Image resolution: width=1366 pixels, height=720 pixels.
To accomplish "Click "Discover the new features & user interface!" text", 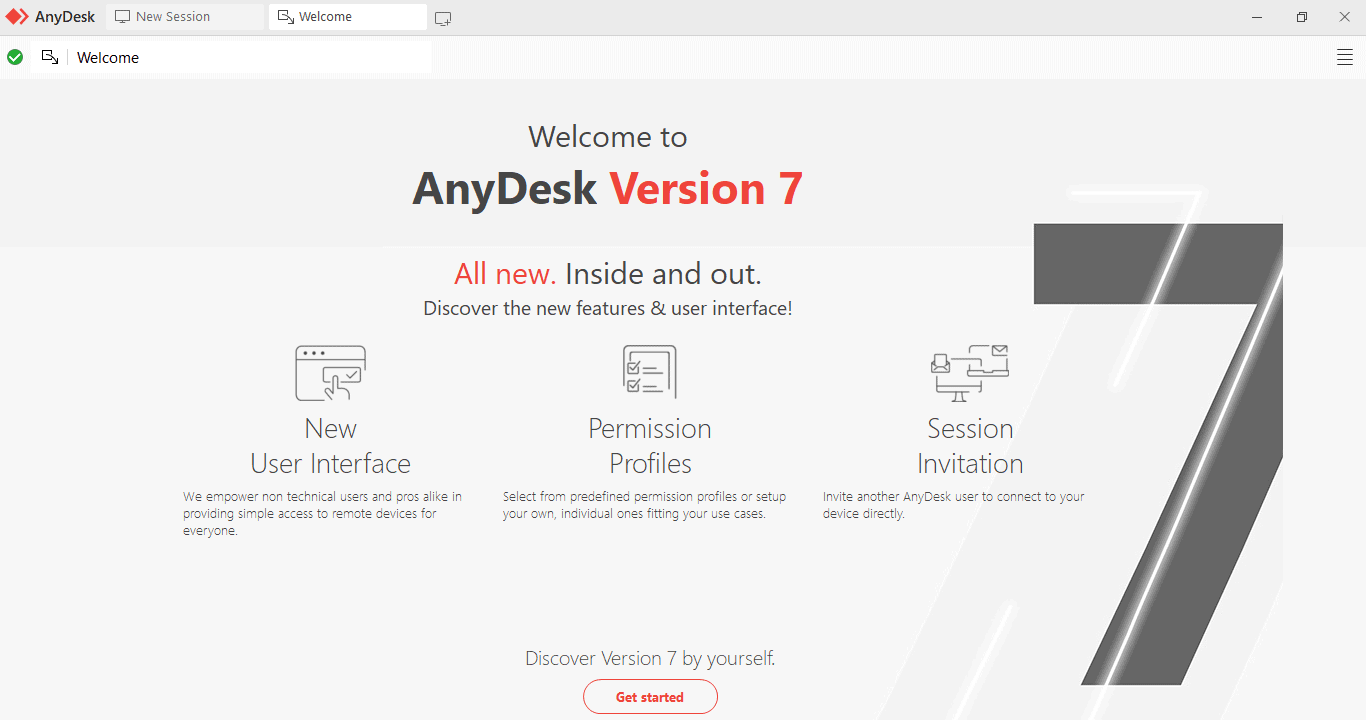I will pyautogui.click(x=608, y=309).
